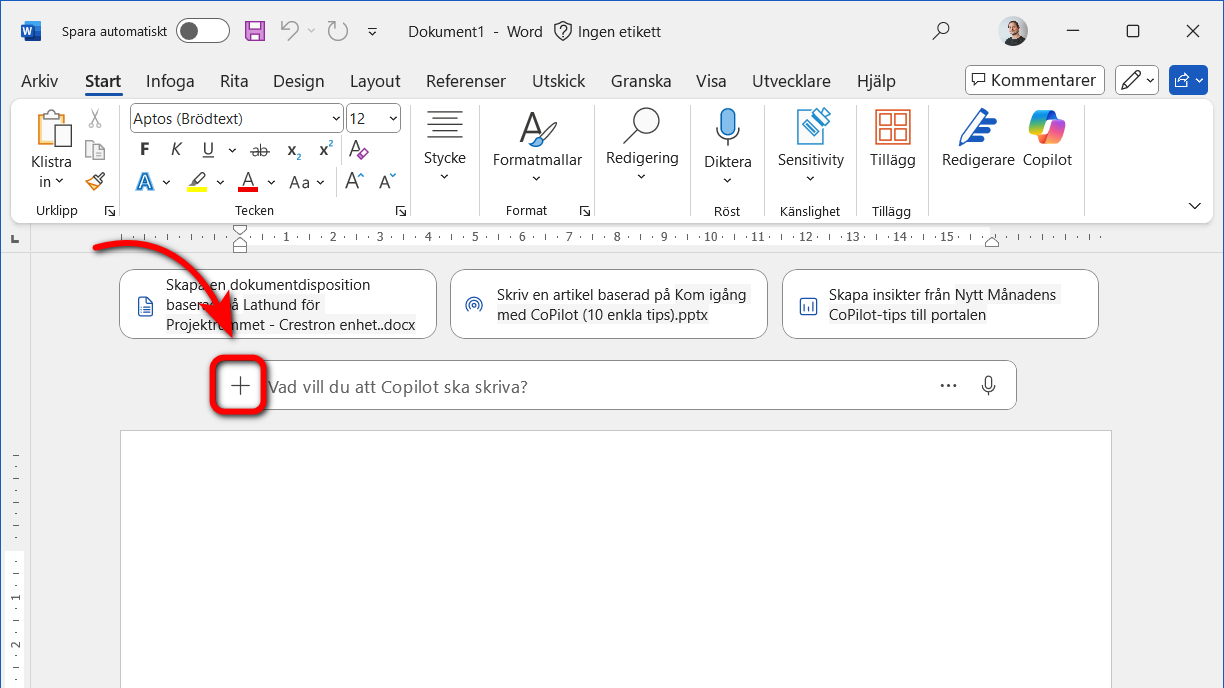Collapse the ribbon with the chevron
Image resolution: width=1224 pixels, height=688 pixels.
[x=1194, y=205]
